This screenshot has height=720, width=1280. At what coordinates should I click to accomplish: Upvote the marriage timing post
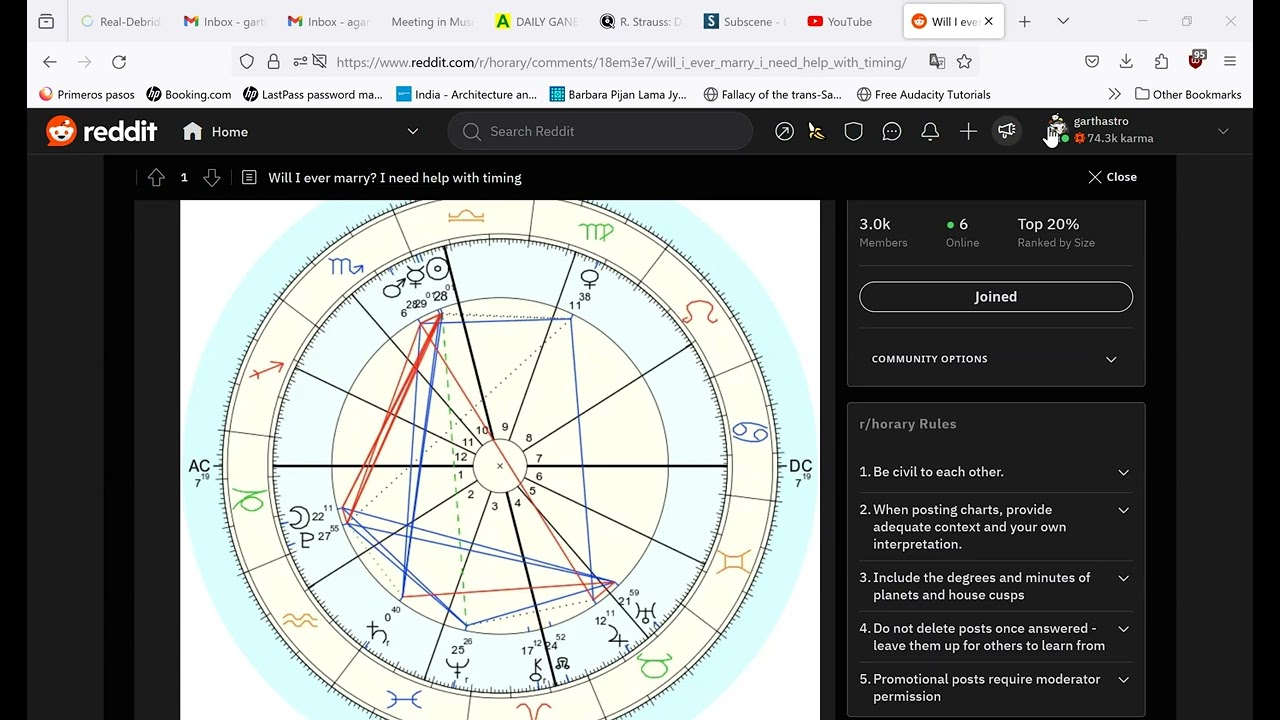156,178
